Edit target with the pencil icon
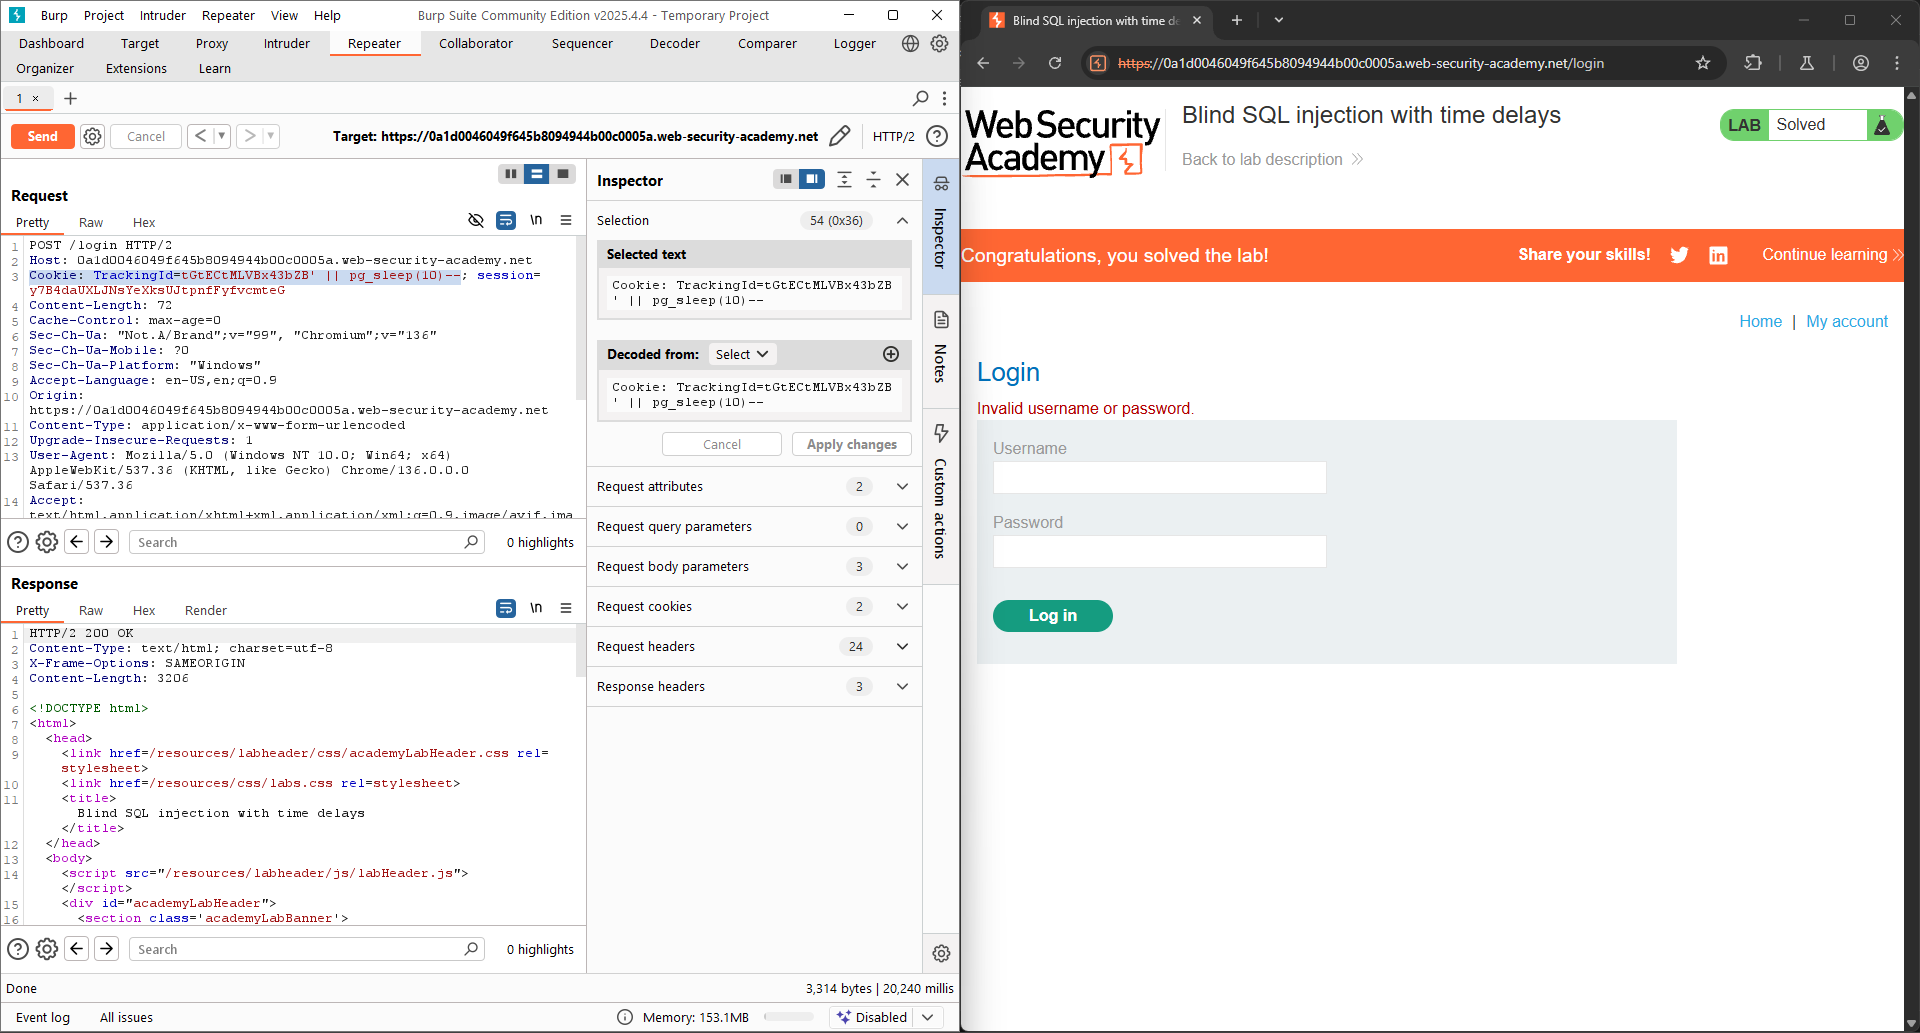The height and width of the screenshot is (1033, 1920). pos(840,136)
